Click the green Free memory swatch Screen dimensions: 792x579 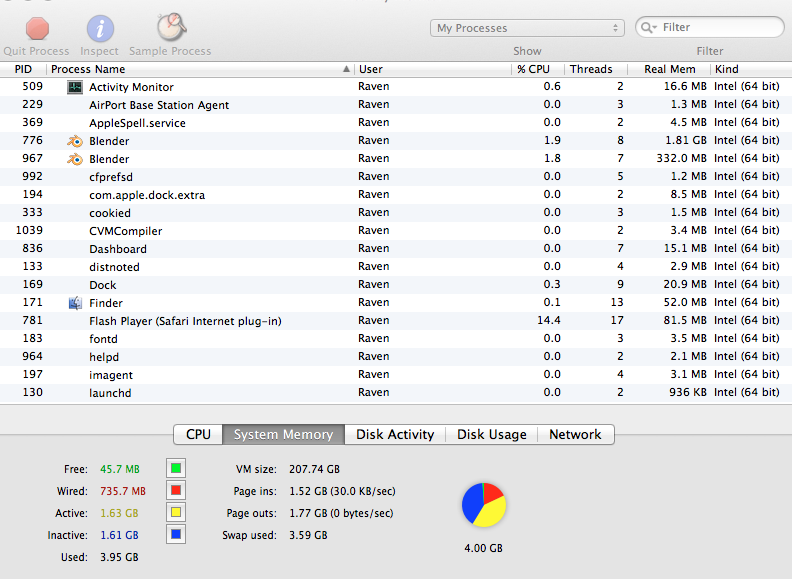pos(176,468)
